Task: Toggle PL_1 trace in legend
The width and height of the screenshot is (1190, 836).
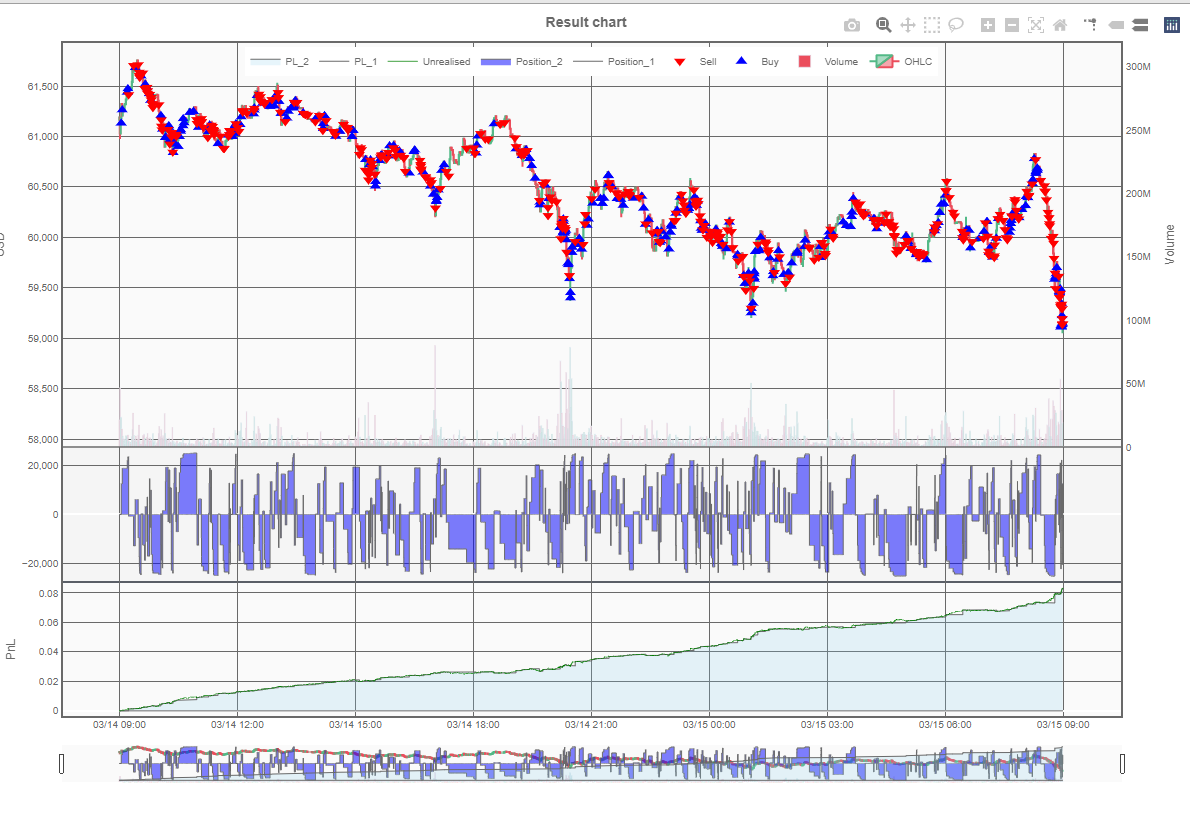Action: pos(348,61)
